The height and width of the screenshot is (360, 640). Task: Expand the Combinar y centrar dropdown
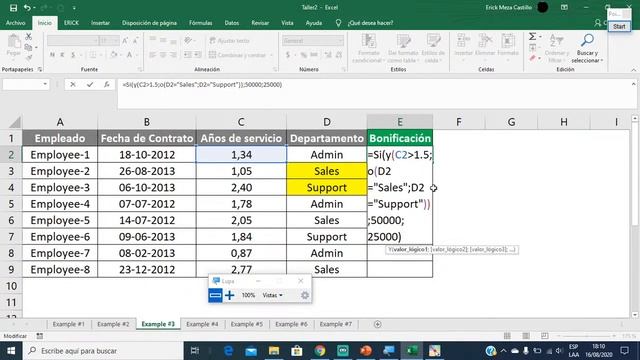pyautogui.click(x=272, y=55)
